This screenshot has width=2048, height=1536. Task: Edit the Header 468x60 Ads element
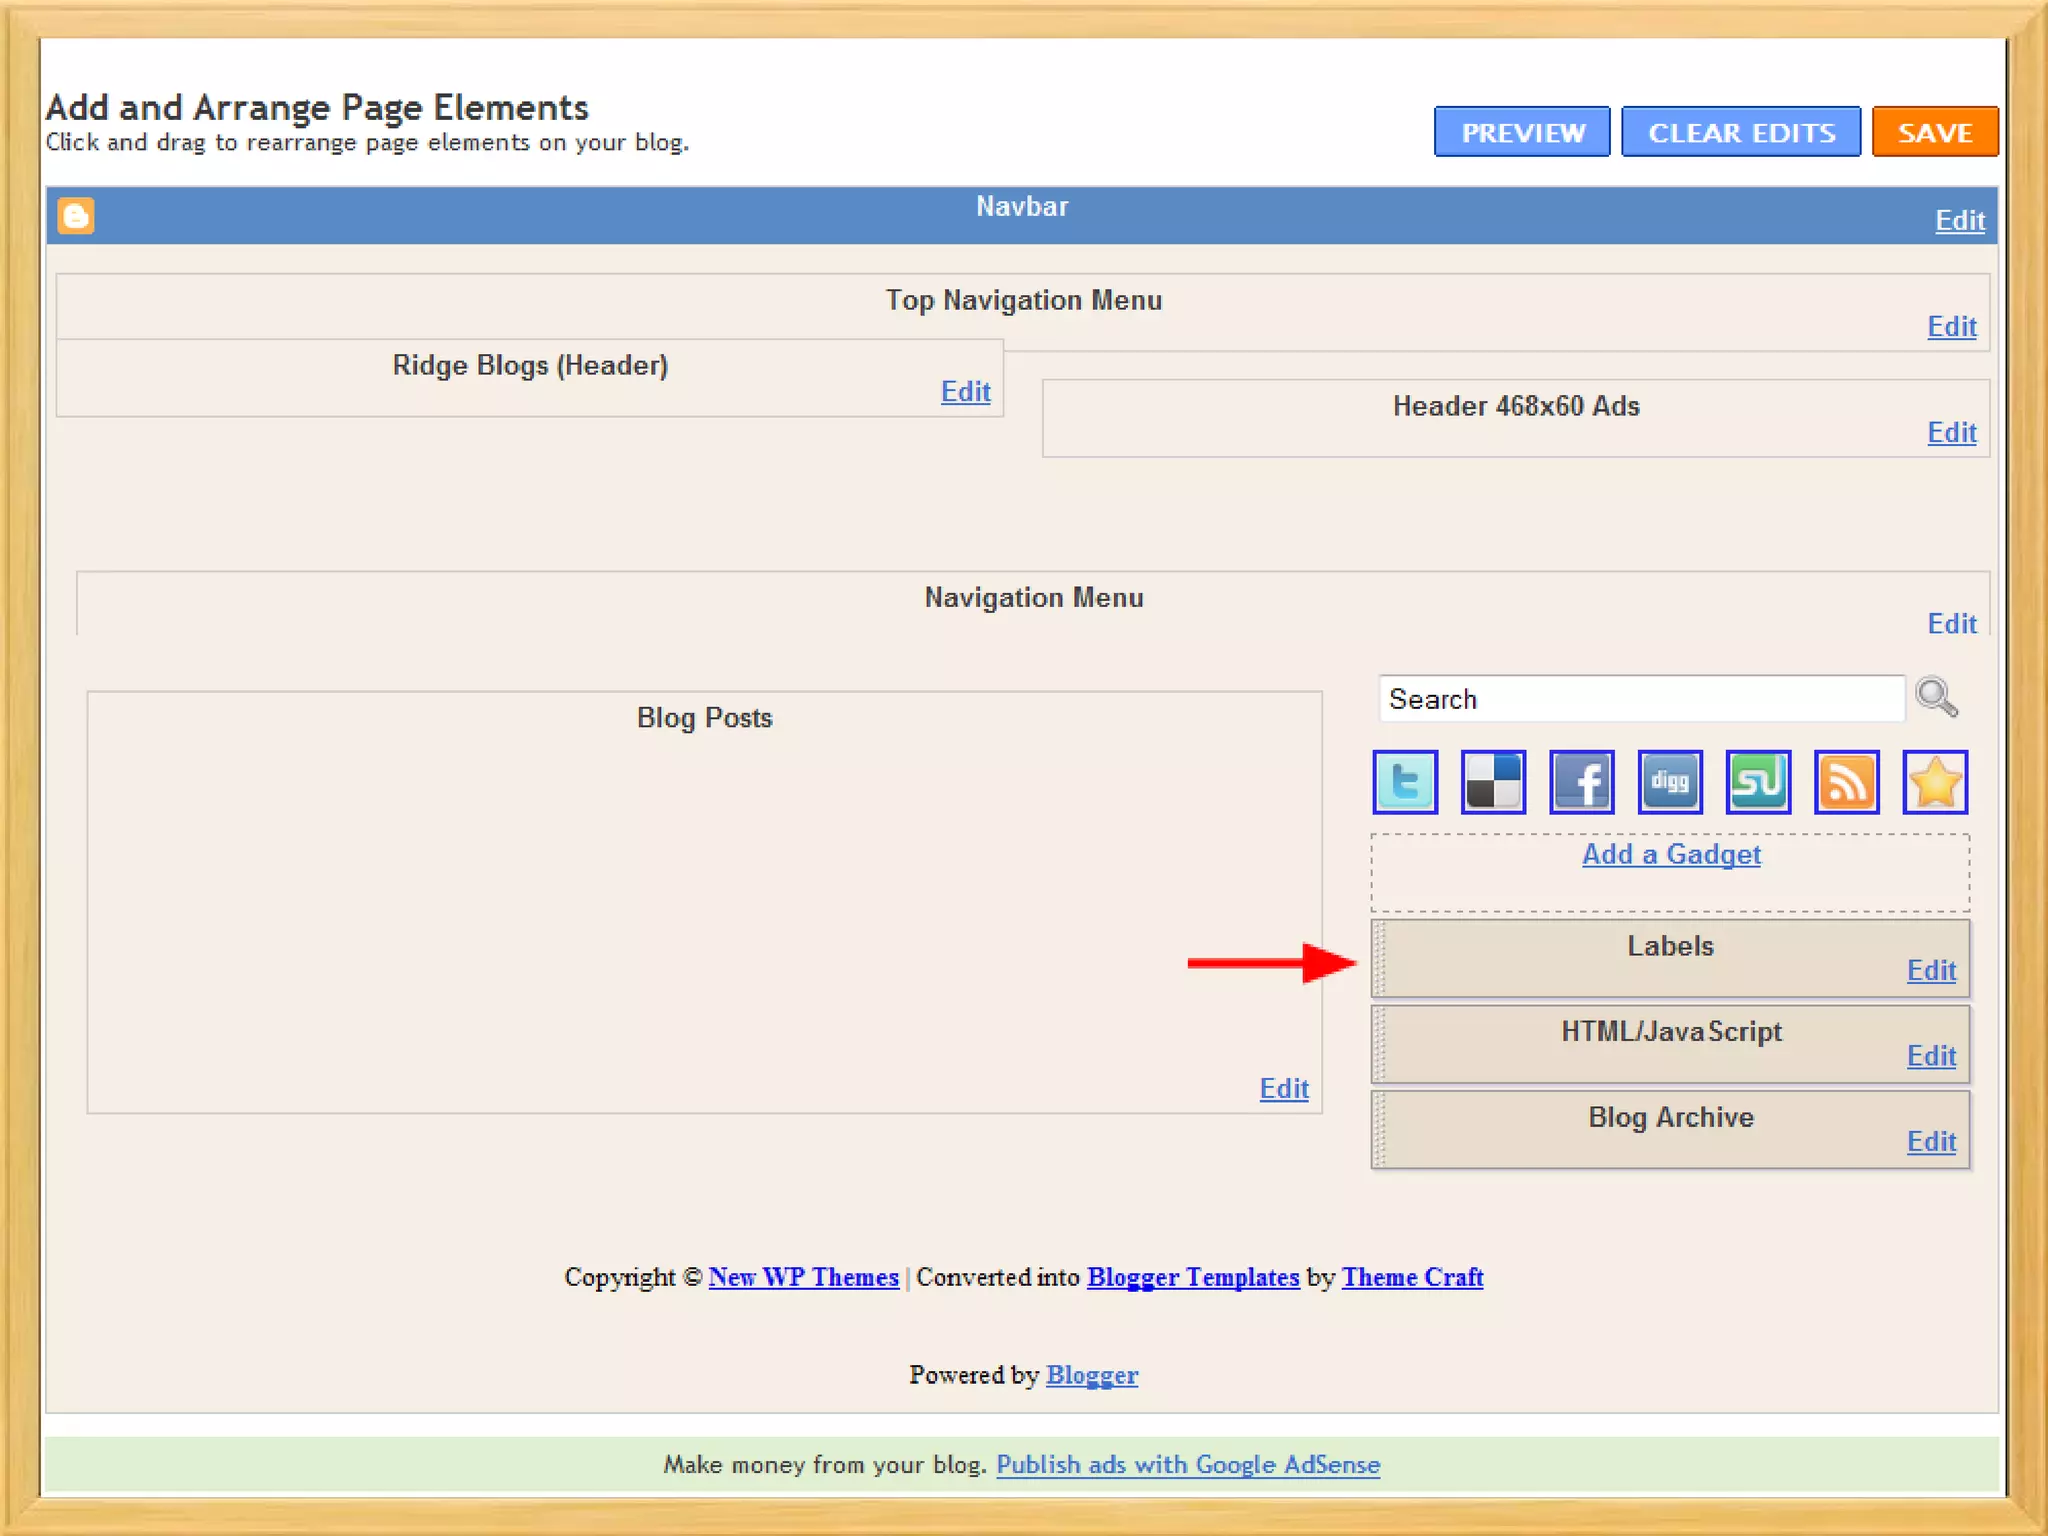[1951, 432]
